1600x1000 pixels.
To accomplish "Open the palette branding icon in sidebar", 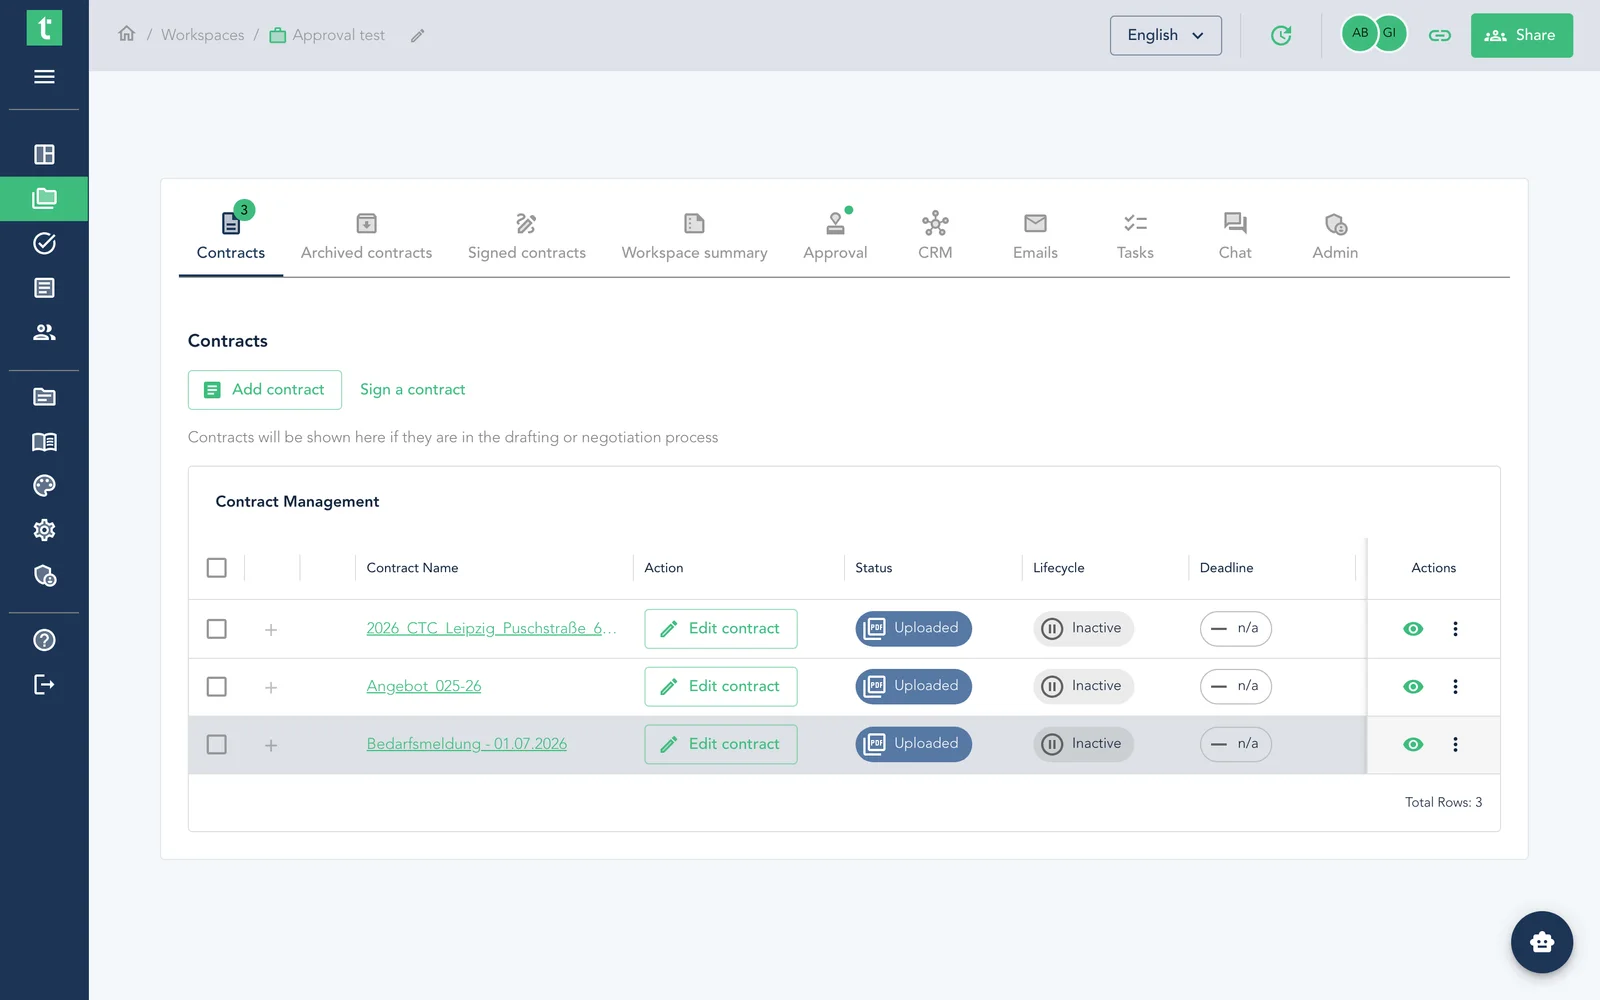I will click(x=44, y=486).
